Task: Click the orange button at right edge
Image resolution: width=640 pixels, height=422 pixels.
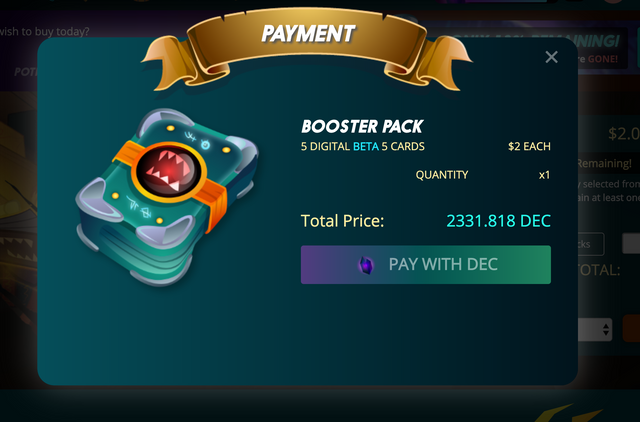Action: click(x=631, y=328)
